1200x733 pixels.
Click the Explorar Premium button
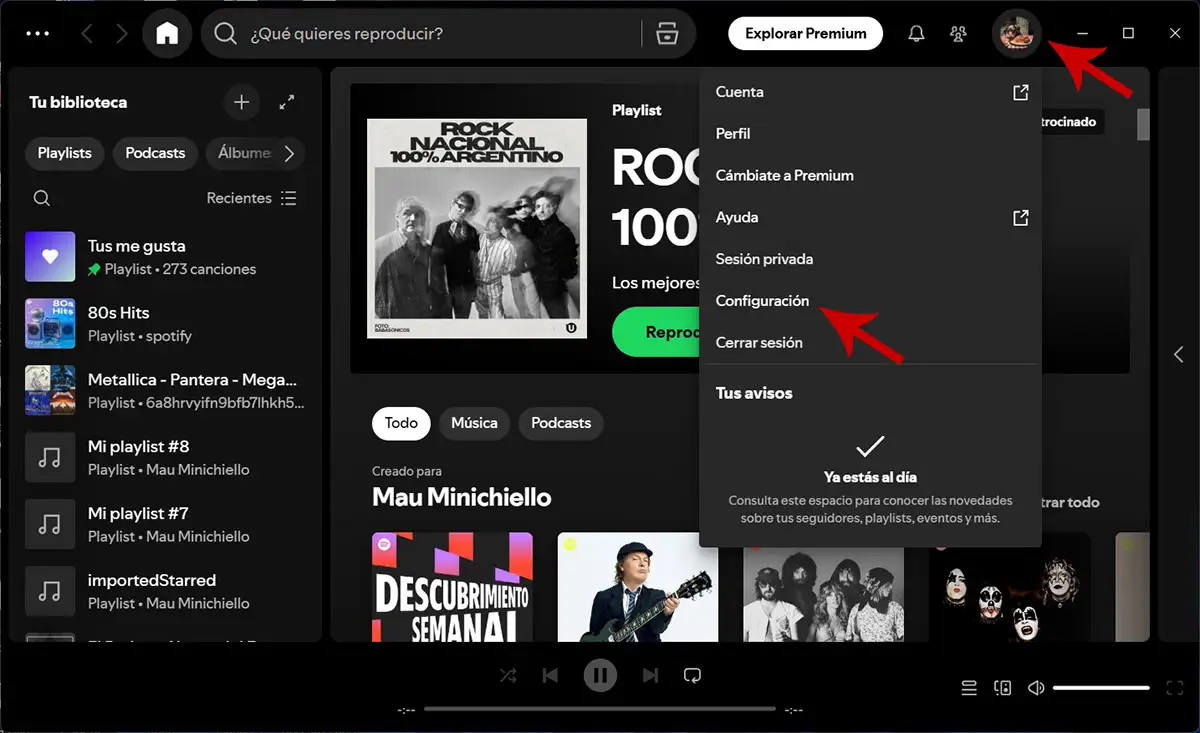(x=804, y=33)
